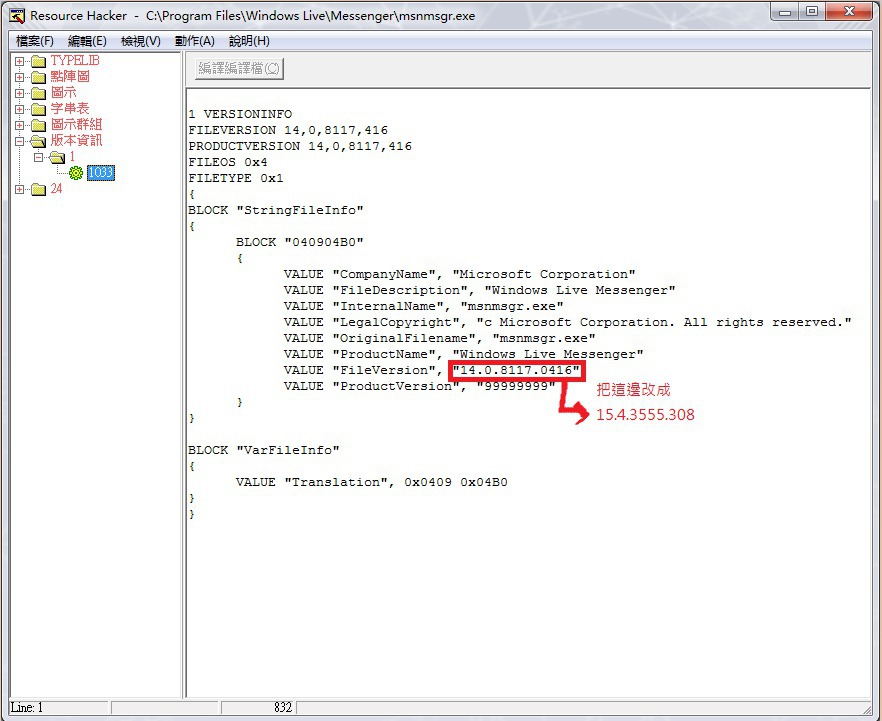Click the BLOCK "VarFileInfo" line
Viewport: 882px width, 721px height.
tap(264, 450)
